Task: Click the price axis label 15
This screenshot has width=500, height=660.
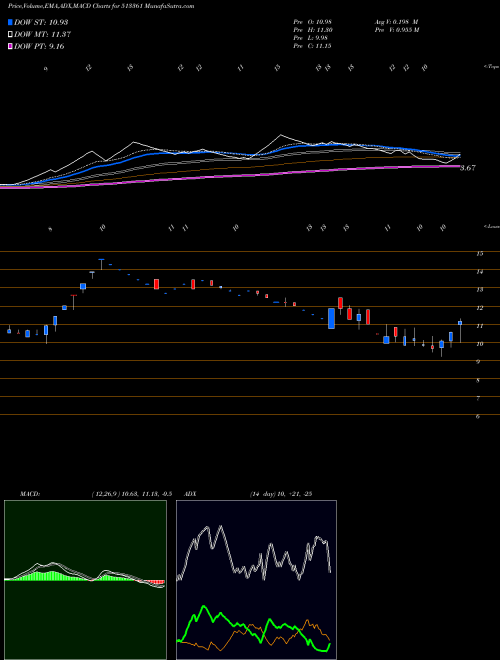Action: 479,254
